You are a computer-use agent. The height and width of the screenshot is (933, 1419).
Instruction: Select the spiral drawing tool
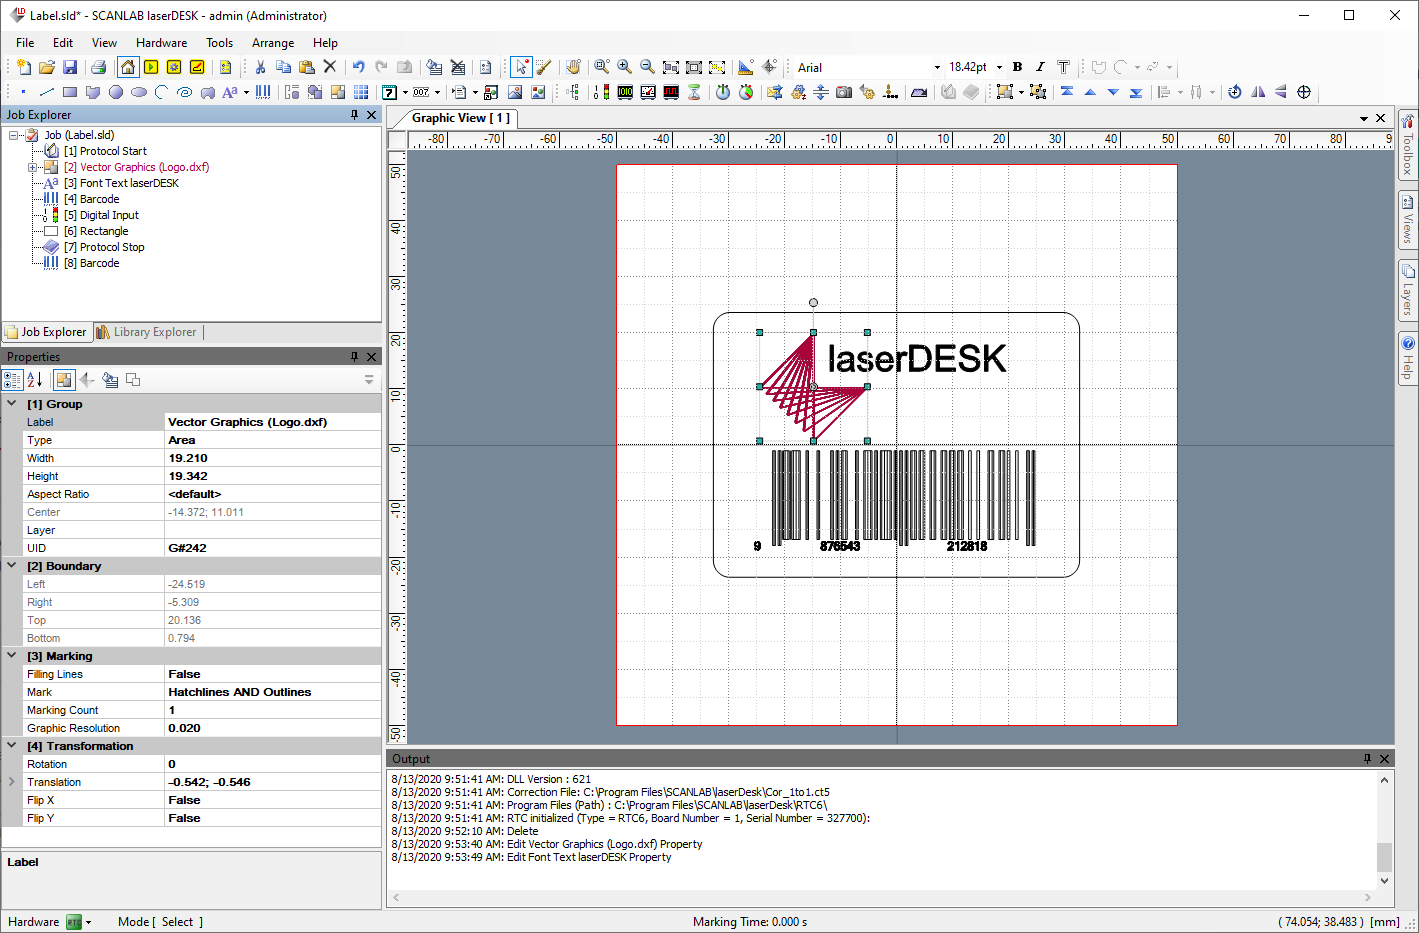[184, 92]
